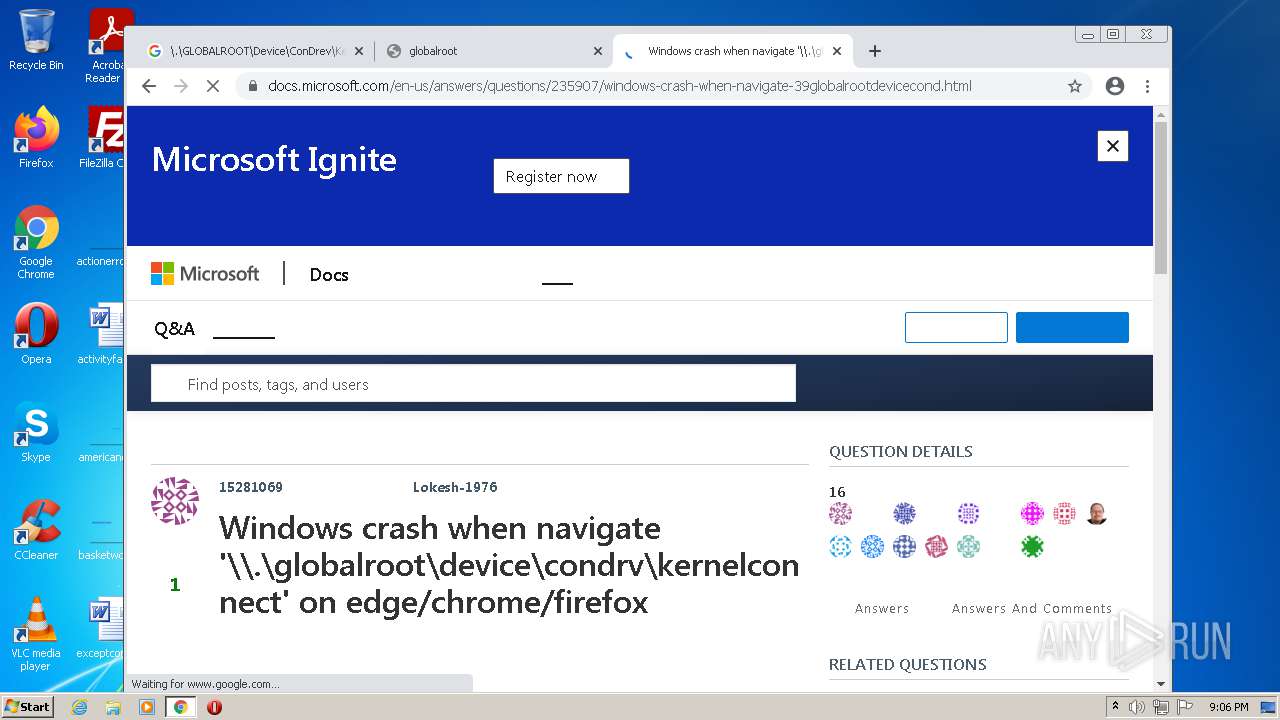Open Action Center flag tray icon

coord(1184,707)
